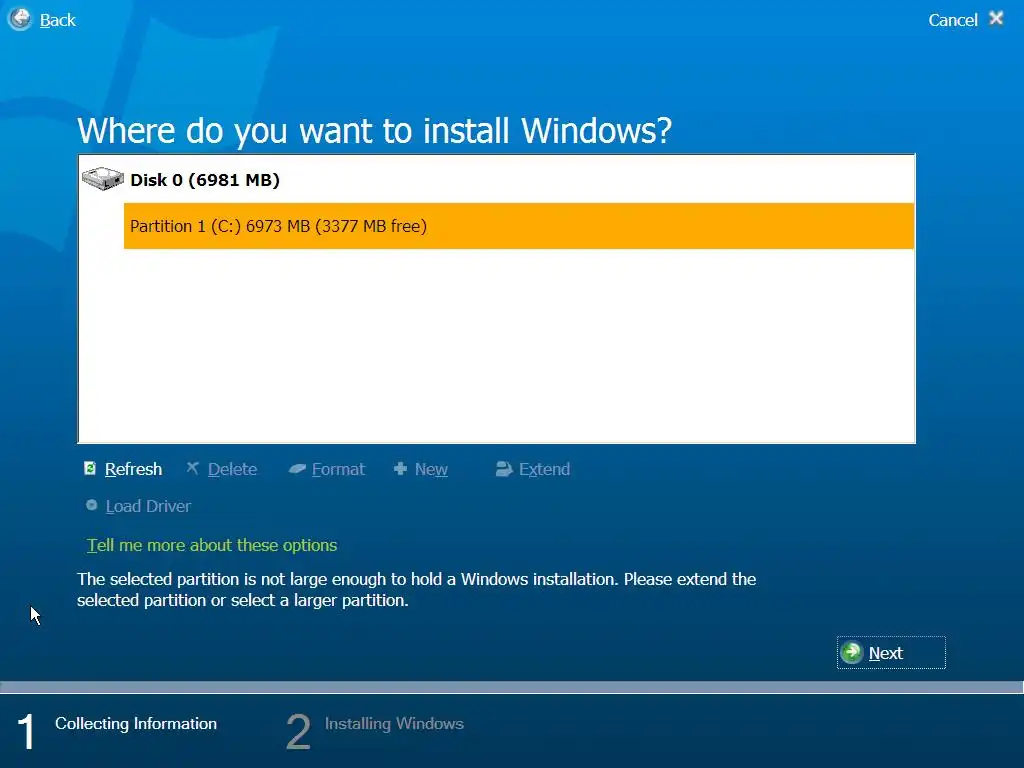1024x768 pixels.
Task: Click the Load Driver disc icon
Action: point(91,505)
